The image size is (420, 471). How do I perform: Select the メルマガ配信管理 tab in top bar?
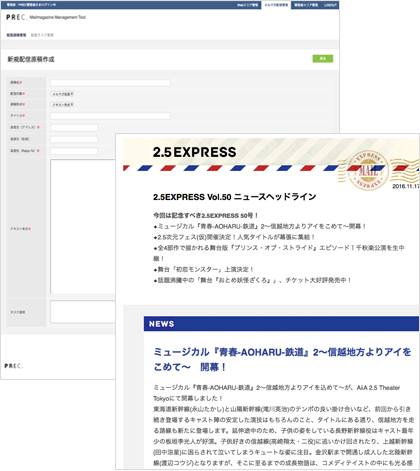coord(276,5)
